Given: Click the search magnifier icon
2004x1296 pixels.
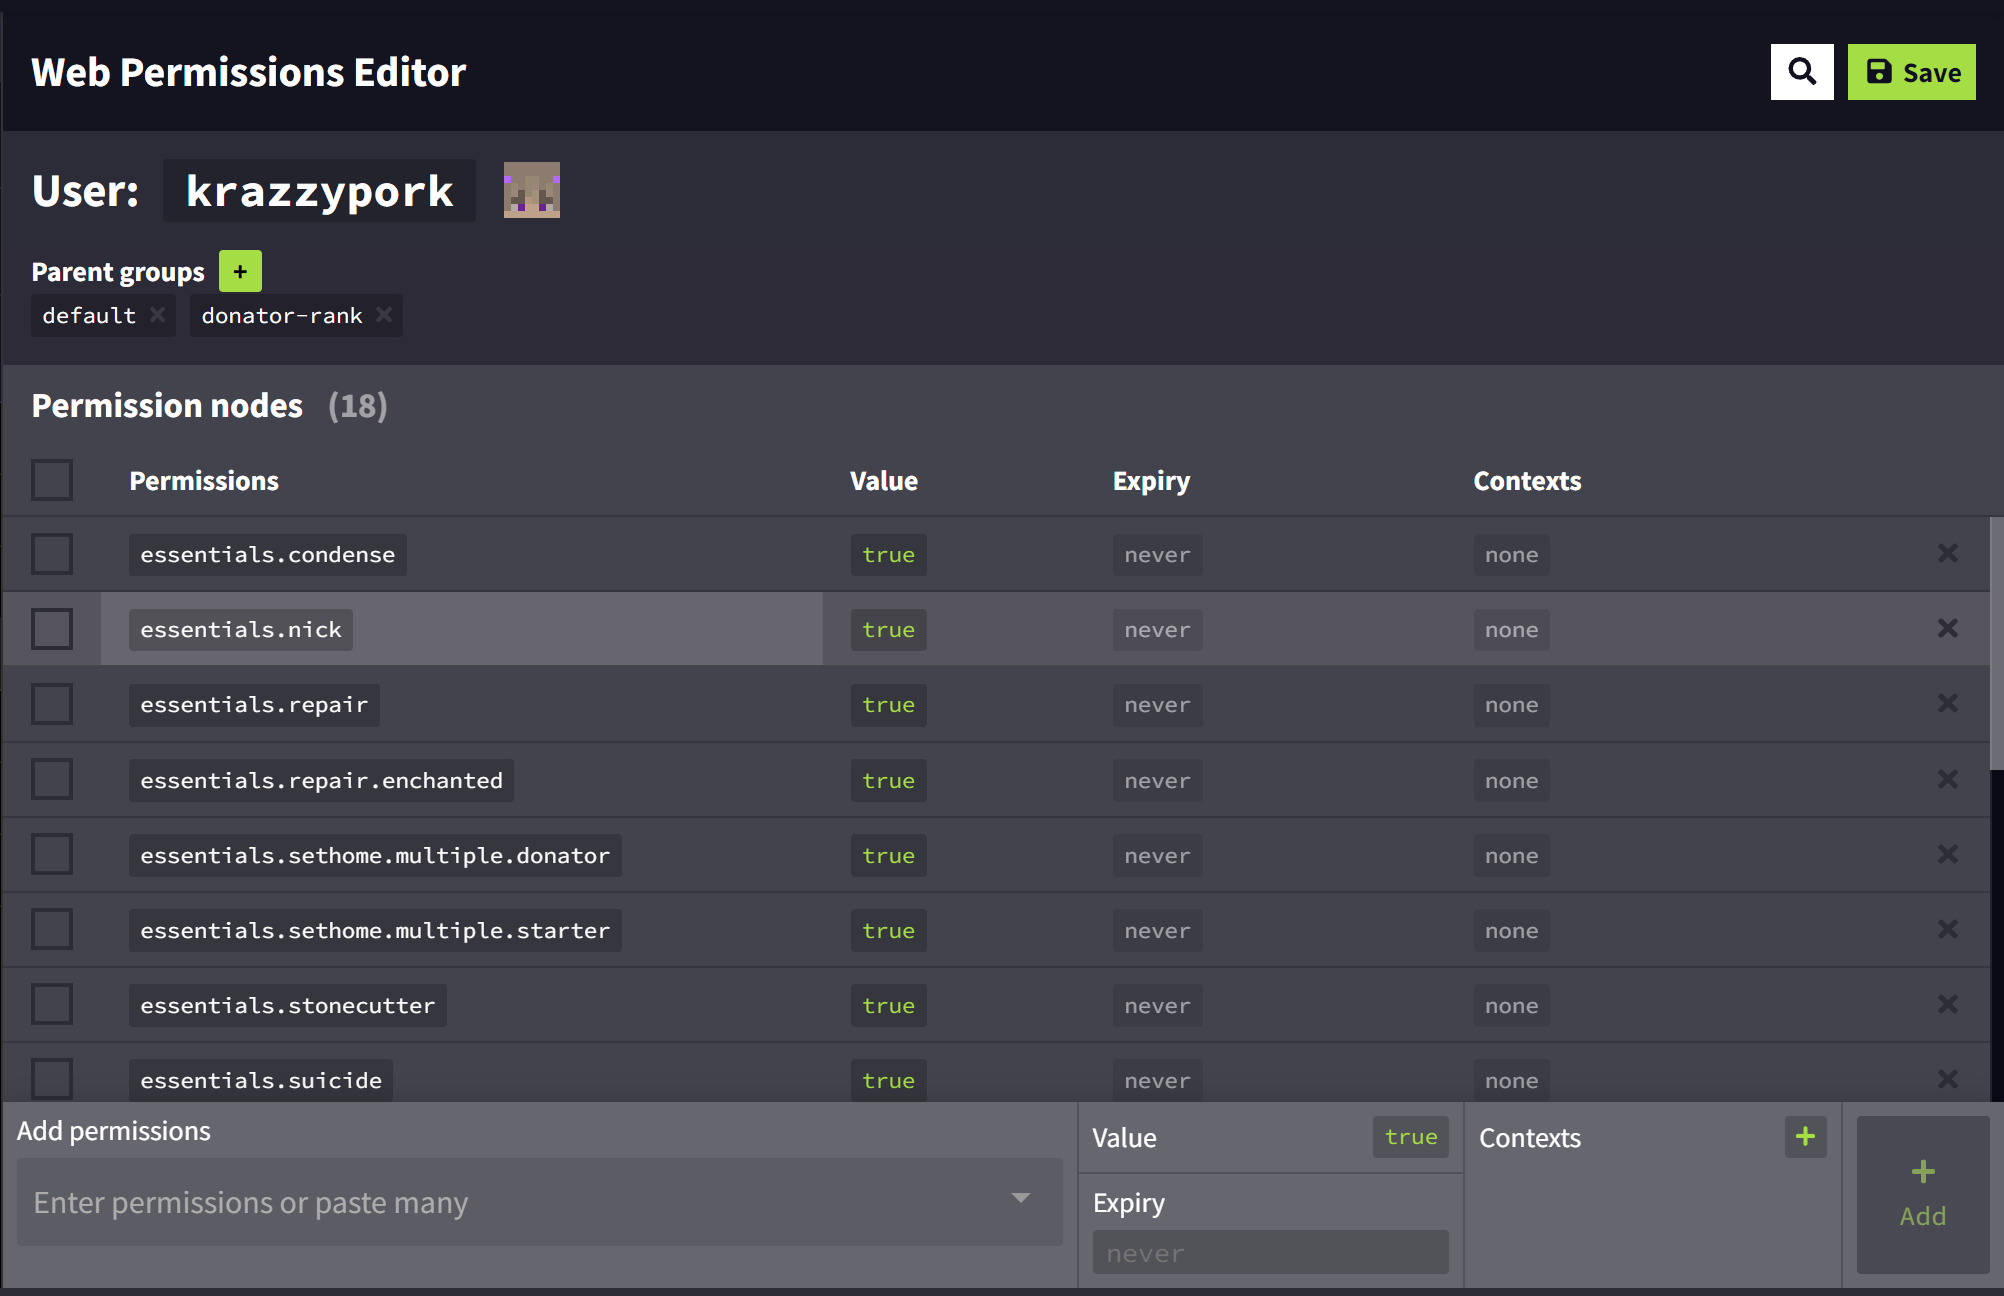Looking at the screenshot, I should click(1801, 72).
